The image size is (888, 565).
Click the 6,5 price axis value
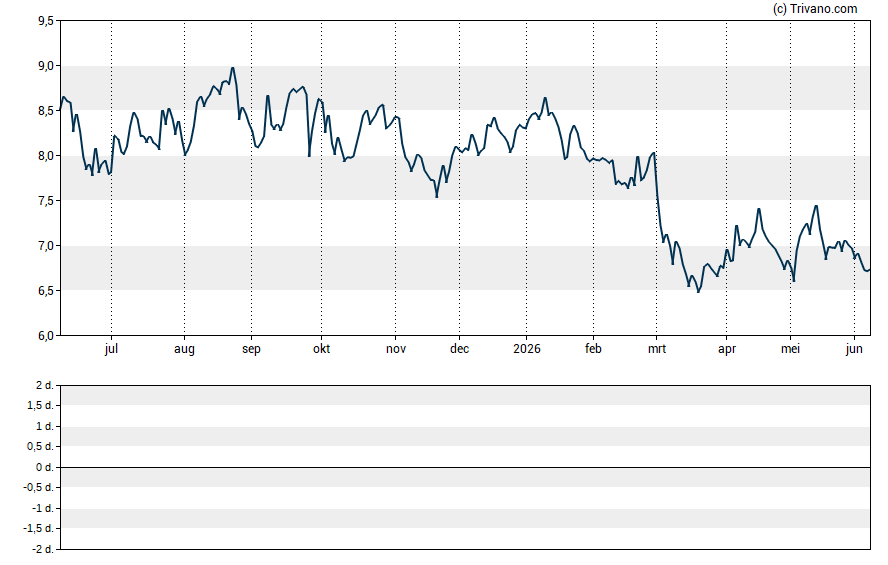pos(46,290)
